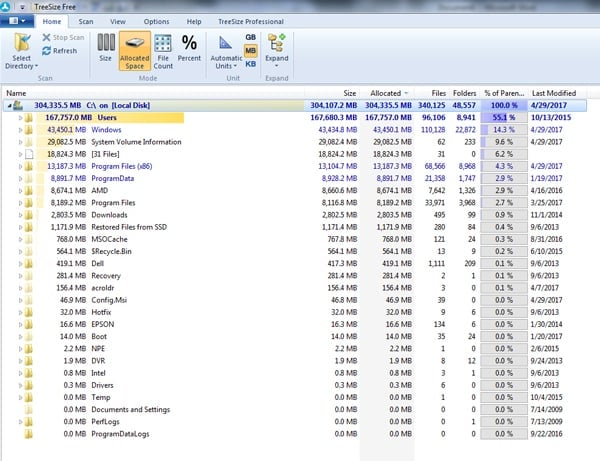
Task: Open the quick access toolbar dropdown
Action: [x=22, y=7]
